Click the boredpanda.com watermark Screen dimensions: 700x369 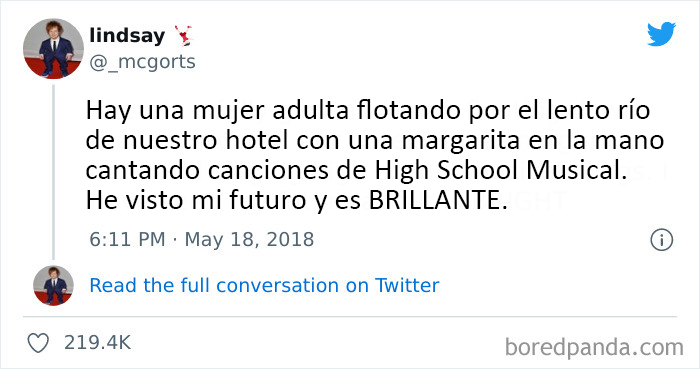point(594,347)
